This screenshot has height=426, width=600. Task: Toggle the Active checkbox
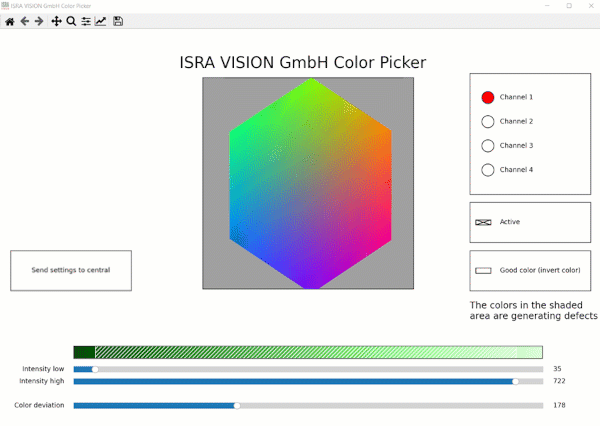point(483,222)
